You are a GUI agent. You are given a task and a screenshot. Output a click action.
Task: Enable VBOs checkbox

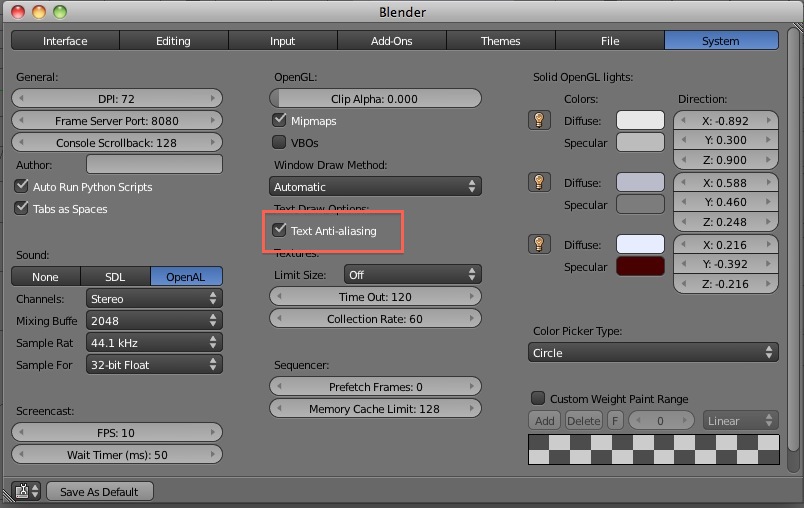279,143
